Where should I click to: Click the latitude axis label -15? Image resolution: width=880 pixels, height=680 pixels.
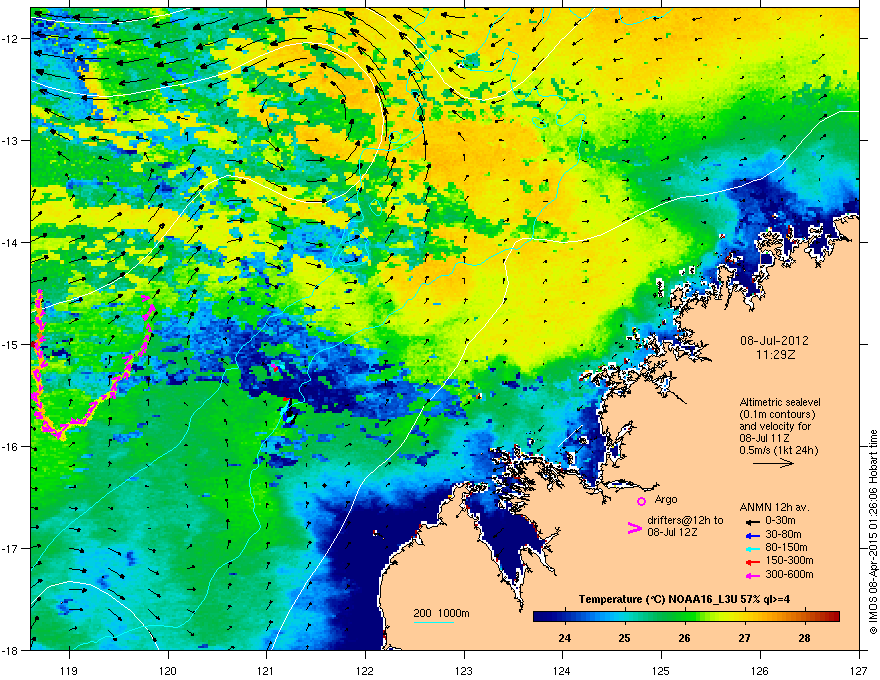click(10, 344)
